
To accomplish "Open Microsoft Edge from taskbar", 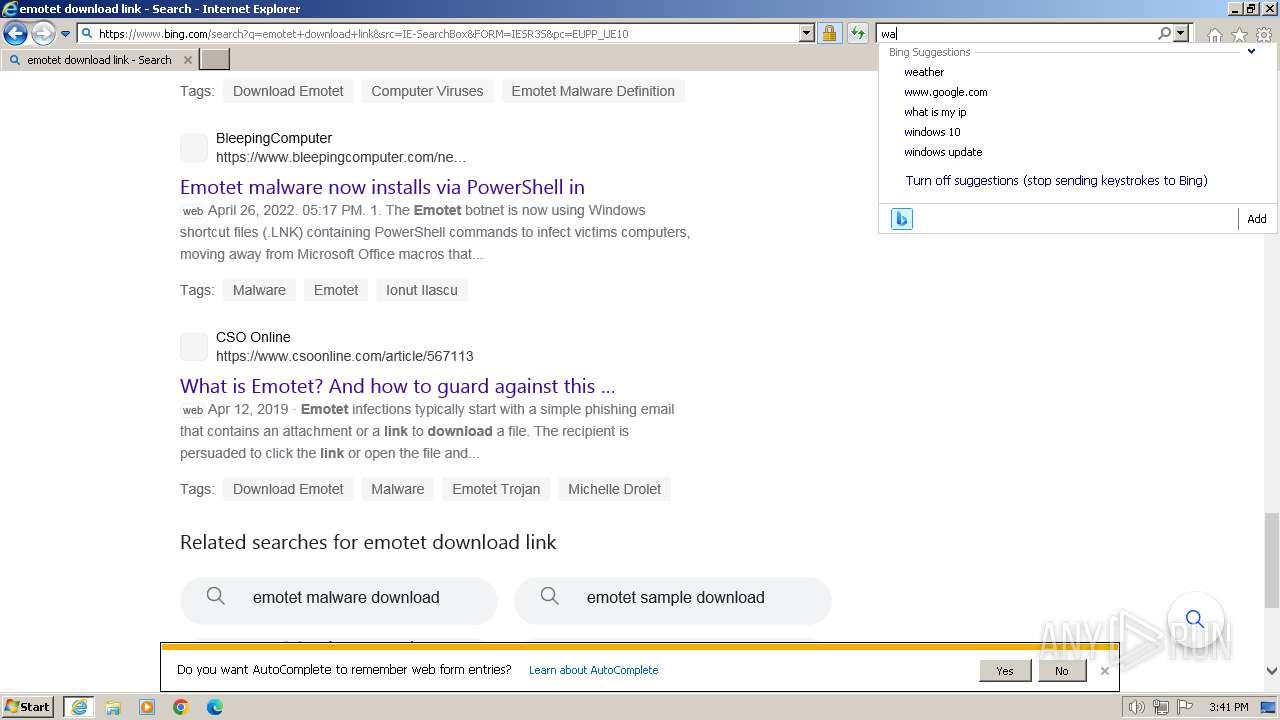I will click(215, 707).
